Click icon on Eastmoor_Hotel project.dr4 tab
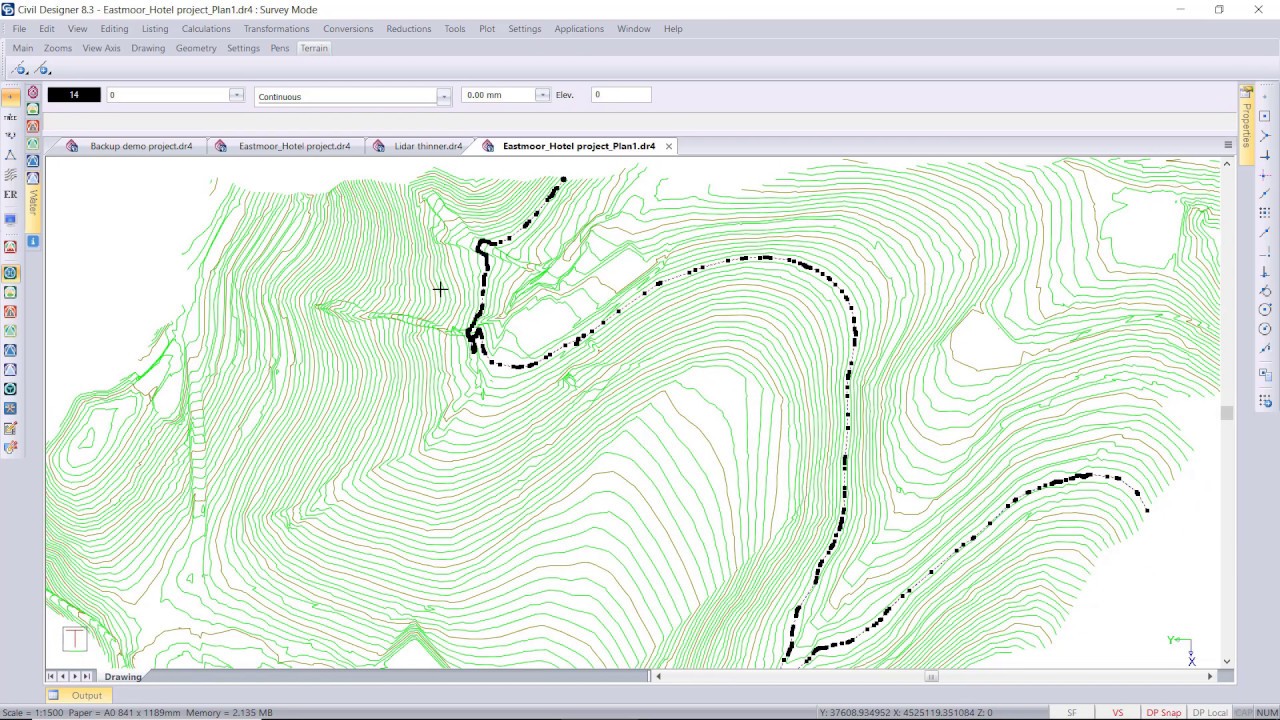 [221, 146]
